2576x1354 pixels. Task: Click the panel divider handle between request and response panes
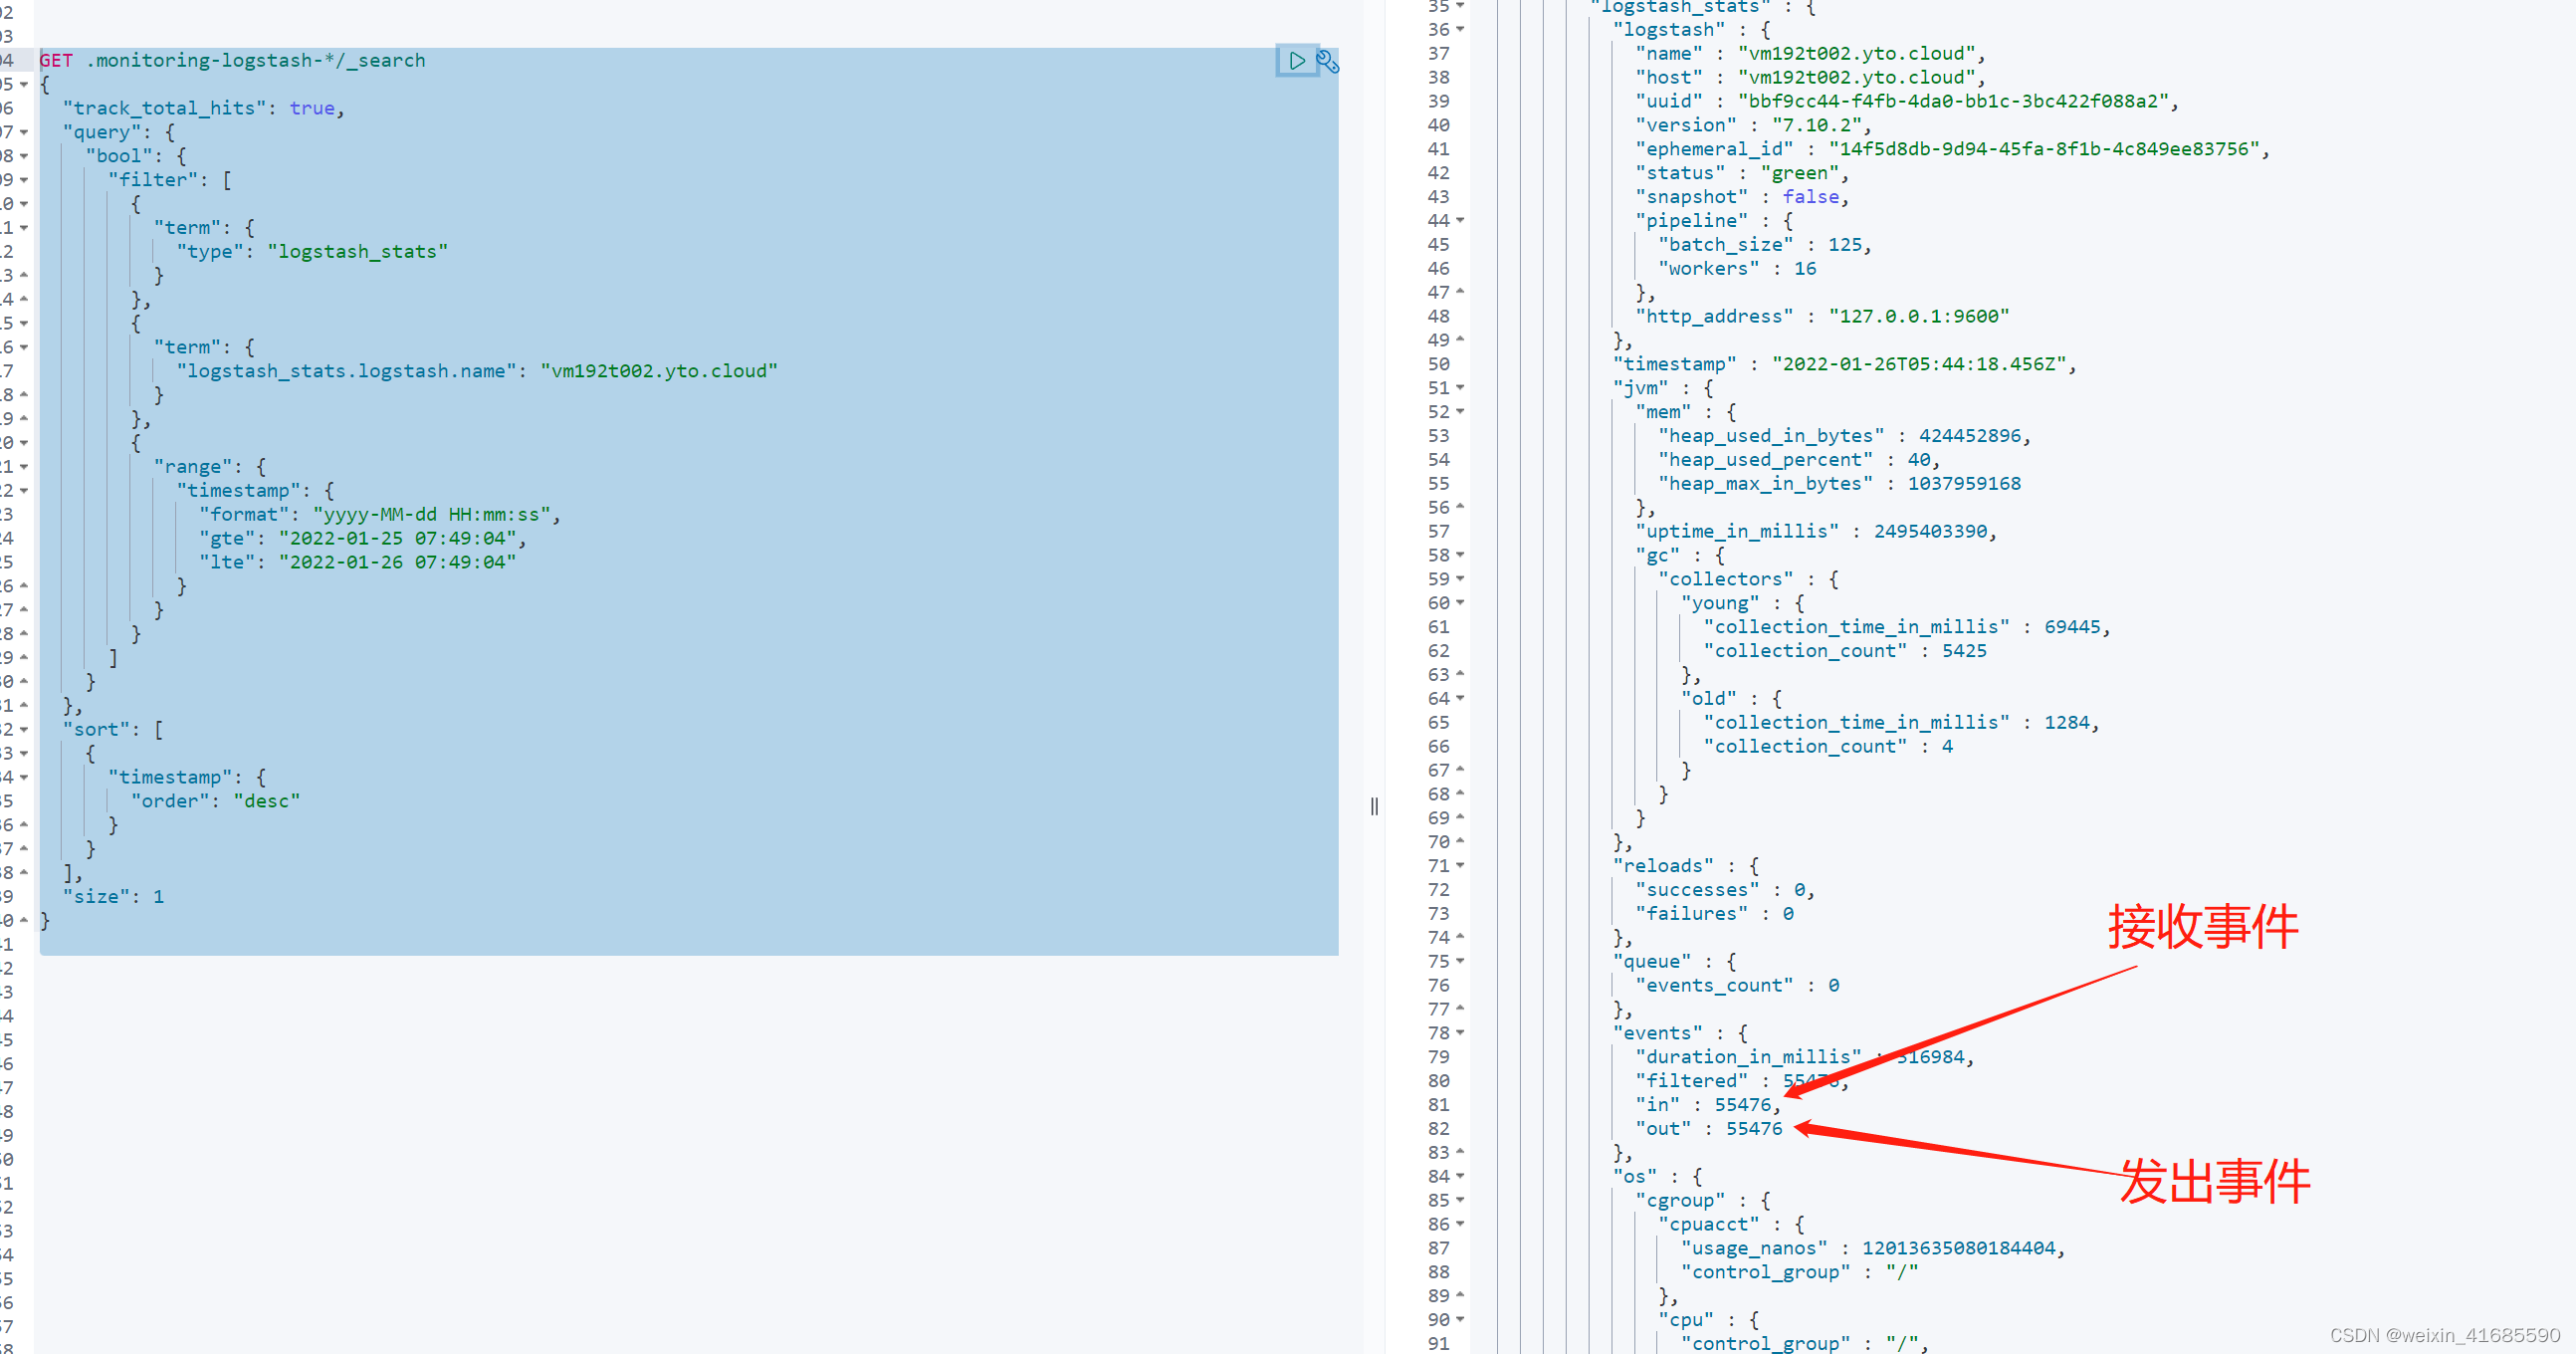point(1374,806)
